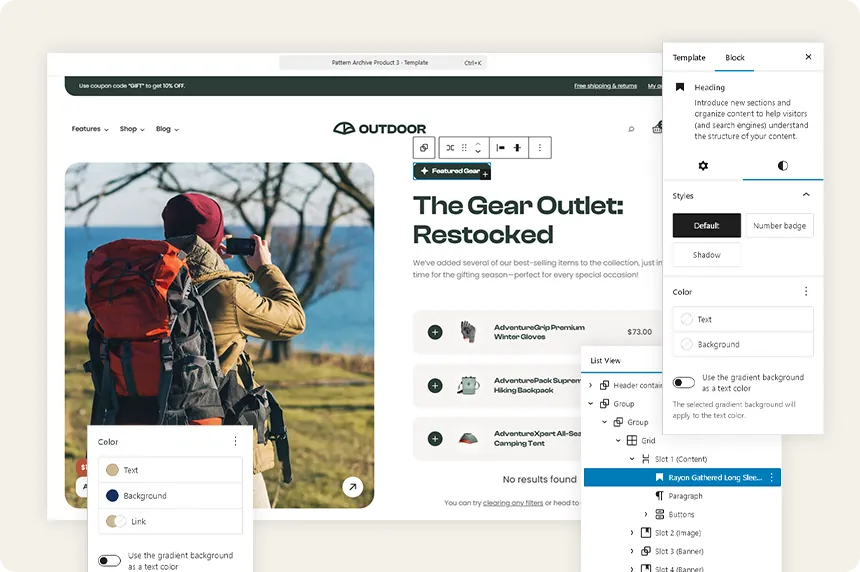Viewport: 860px width, 572px height.
Task: Click the coupon code GIFT banner text
Action: click(x=132, y=86)
